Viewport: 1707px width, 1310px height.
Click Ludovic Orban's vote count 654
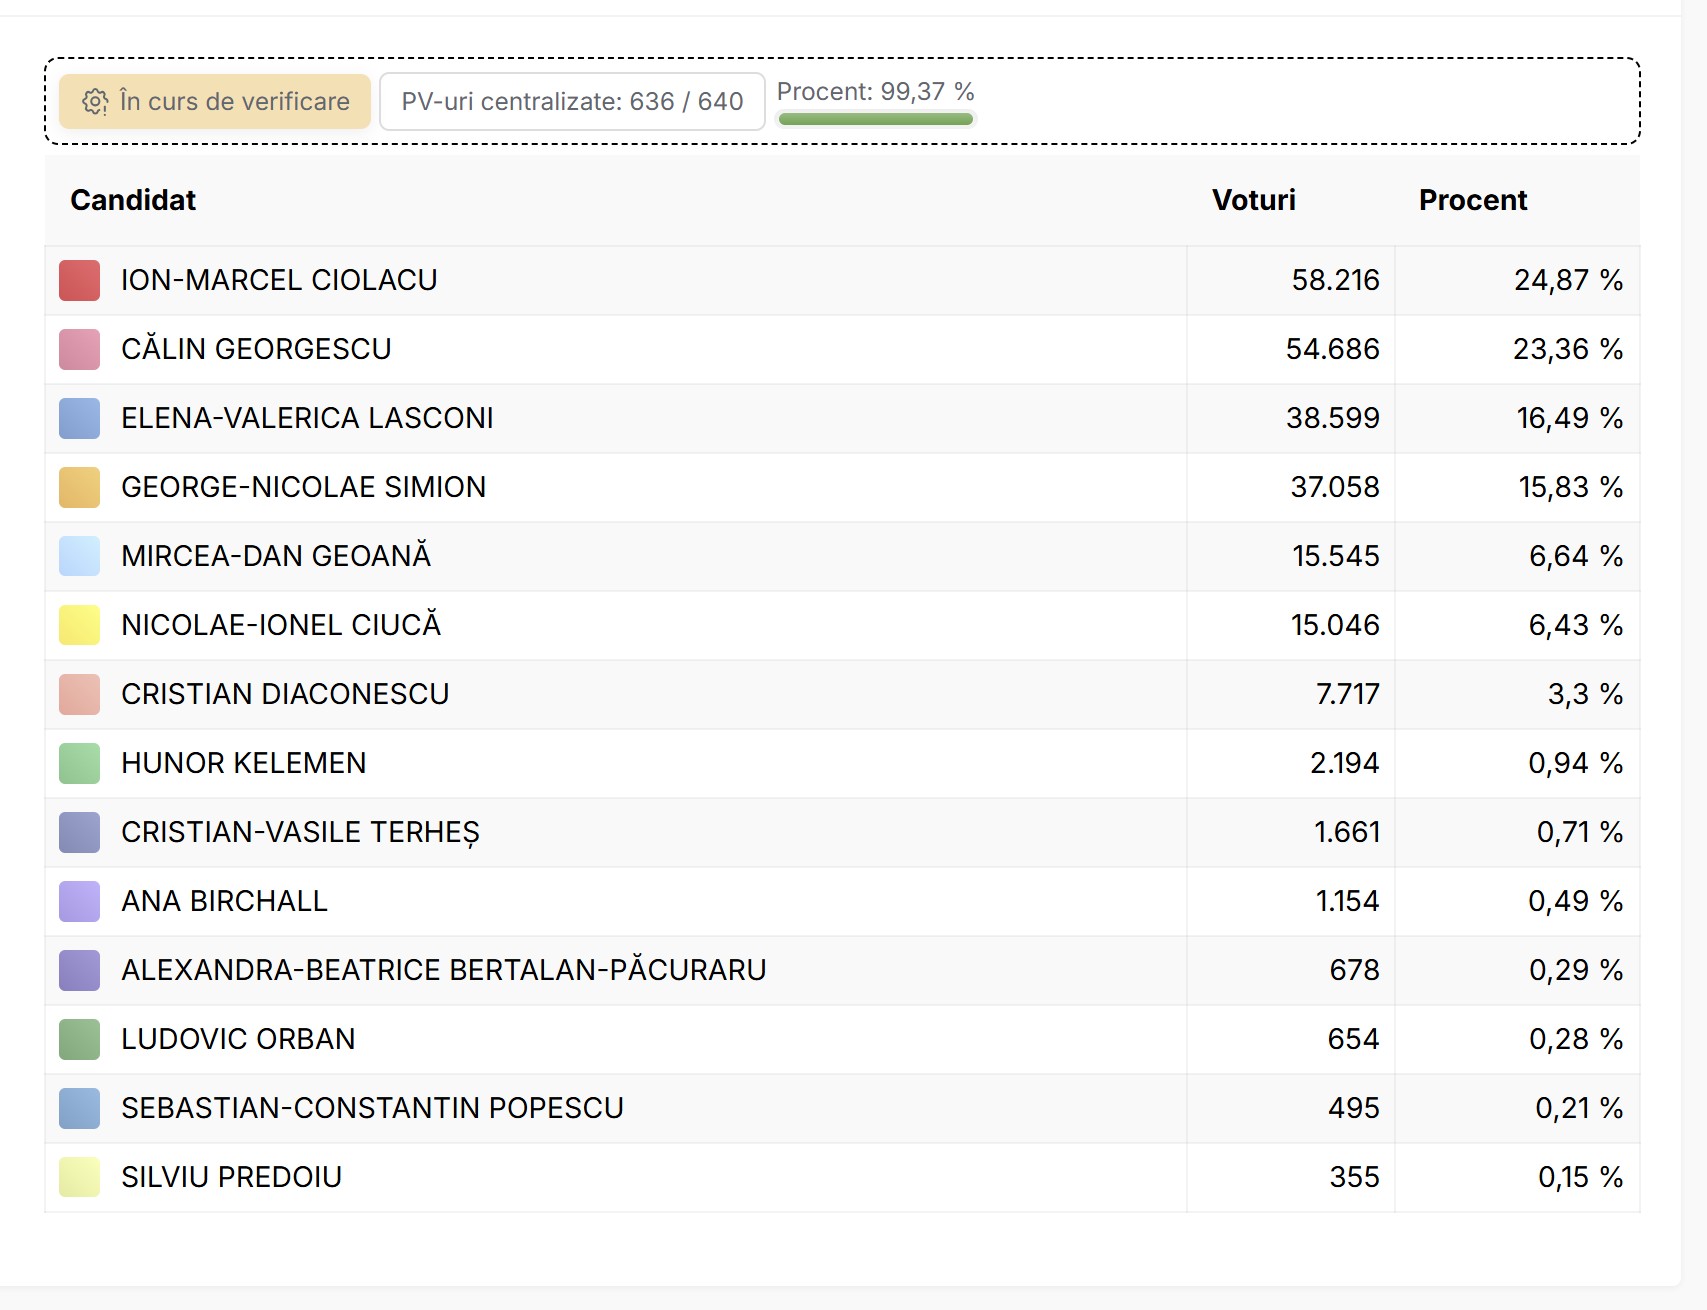point(1353,1039)
